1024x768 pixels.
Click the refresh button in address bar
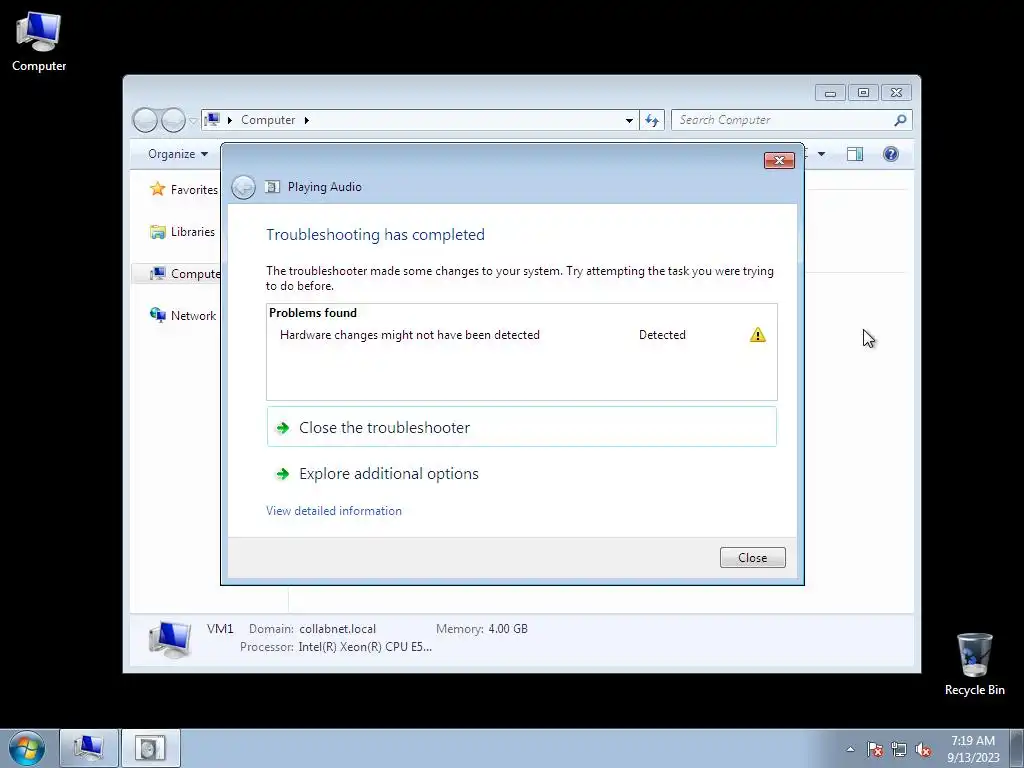[x=652, y=120]
